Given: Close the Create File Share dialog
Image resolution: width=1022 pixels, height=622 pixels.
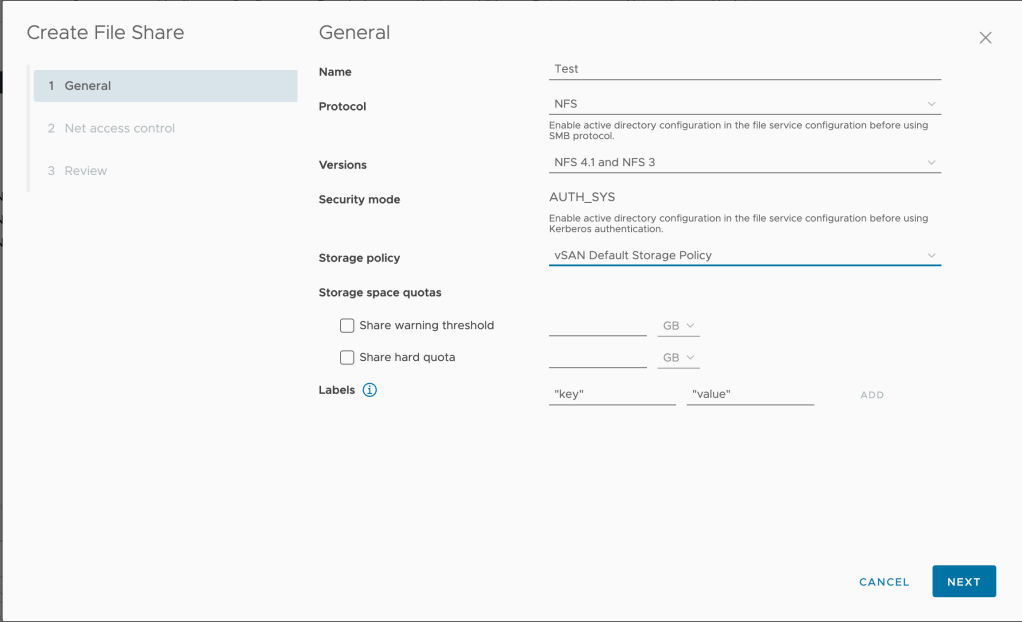Looking at the screenshot, I should point(985,38).
